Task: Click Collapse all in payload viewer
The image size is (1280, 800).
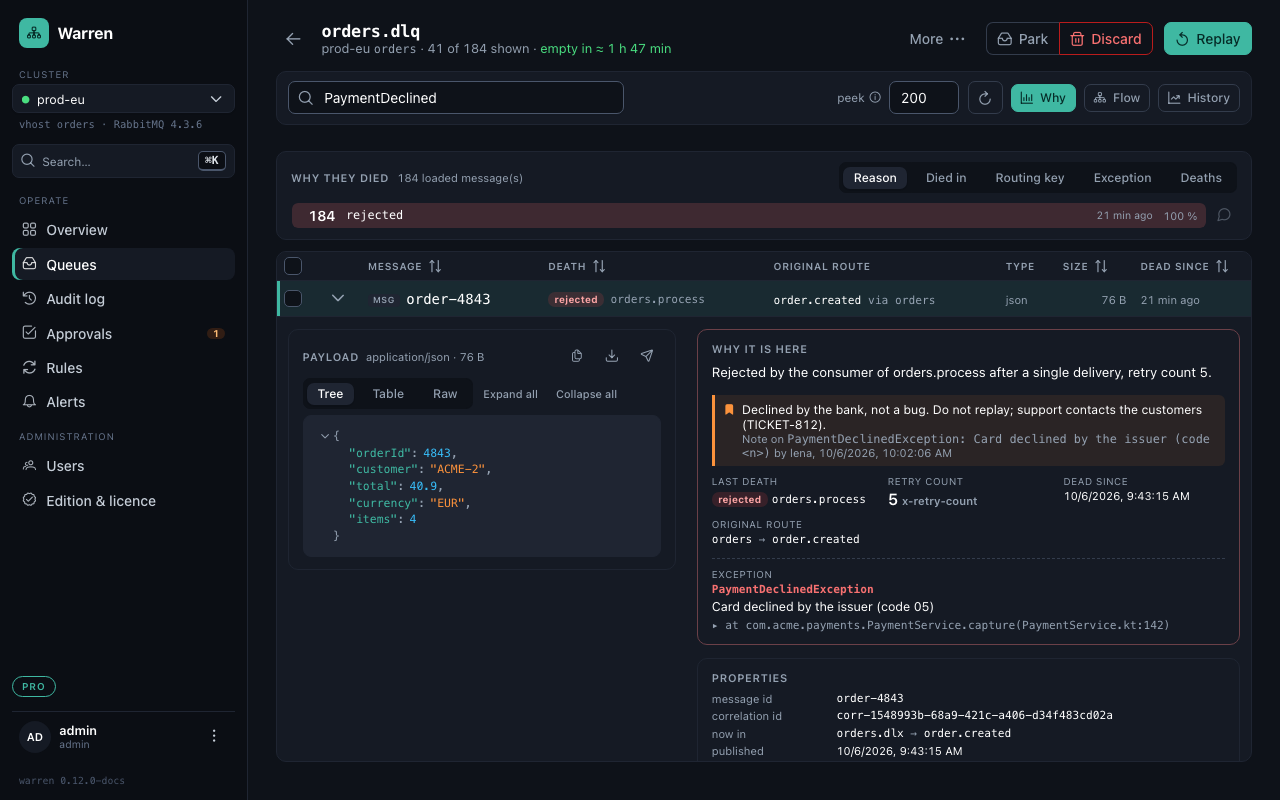Action: click(586, 394)
